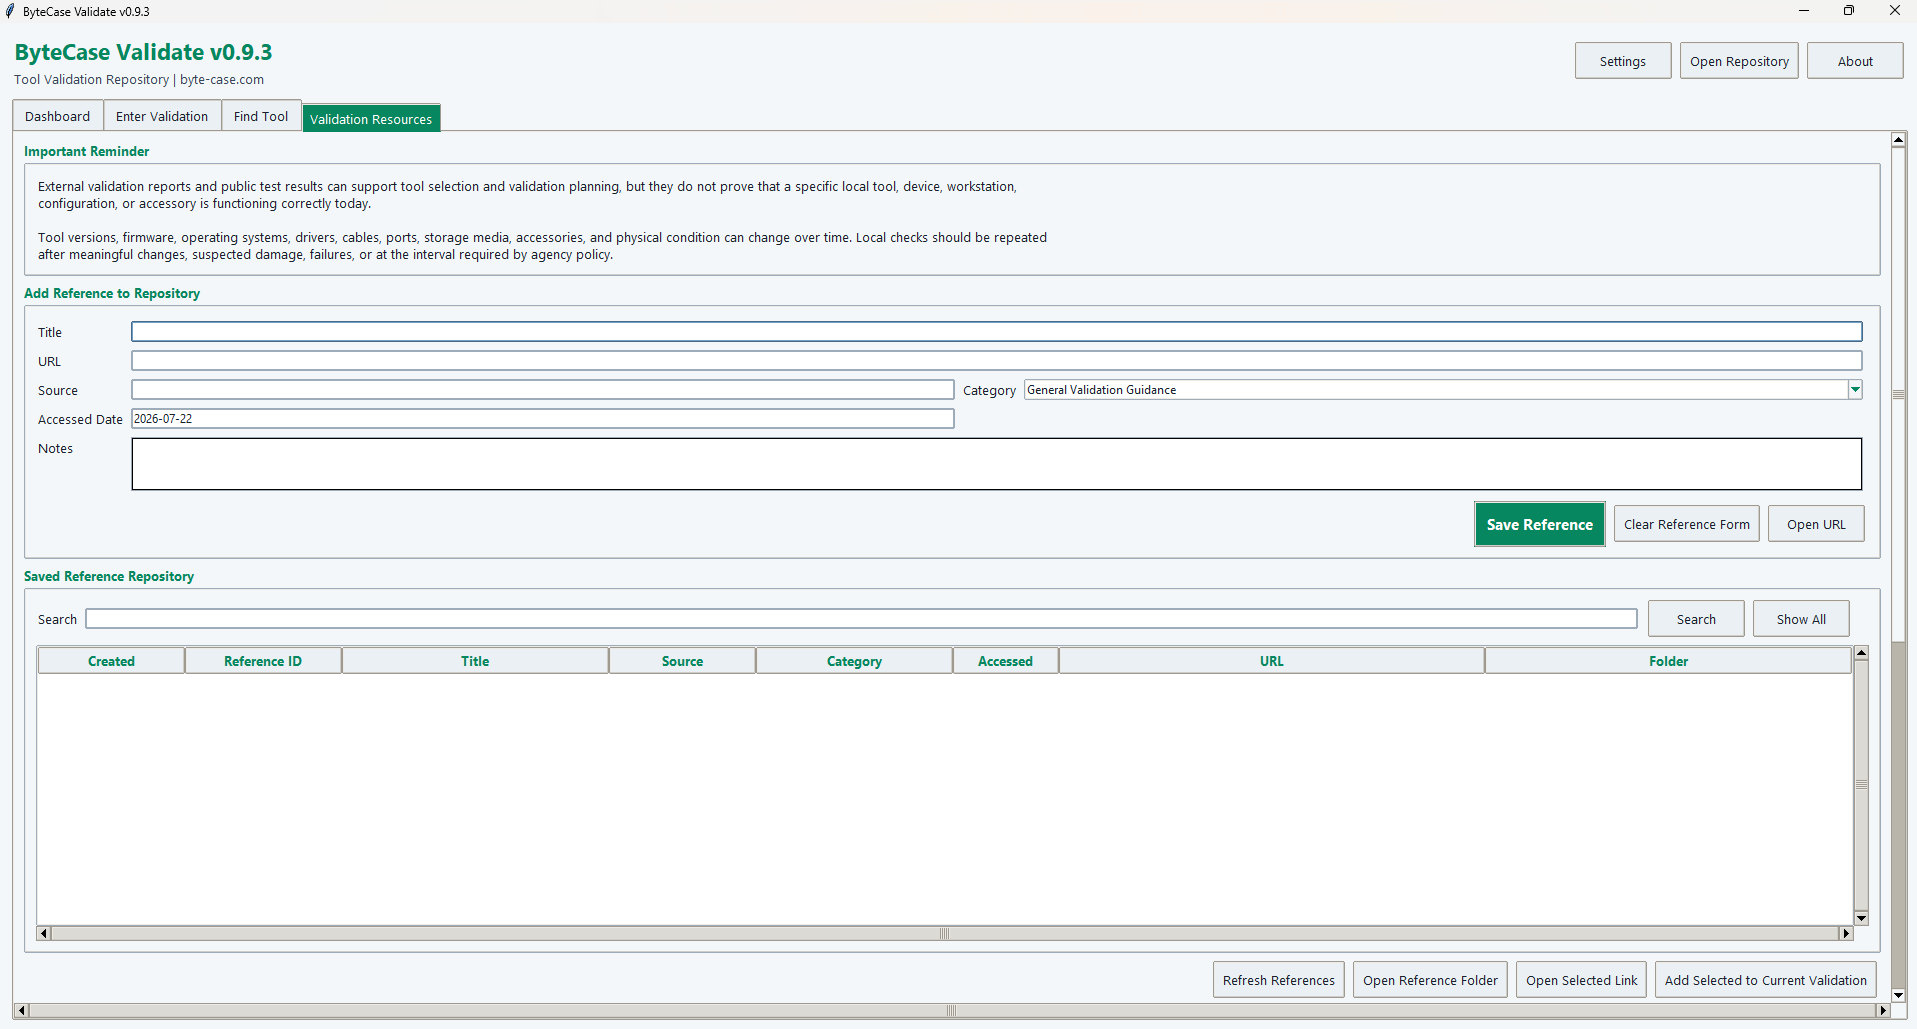Sort by the Folder column header
Viewport: 1917px width, 1029px height.
click(1668, 661)
